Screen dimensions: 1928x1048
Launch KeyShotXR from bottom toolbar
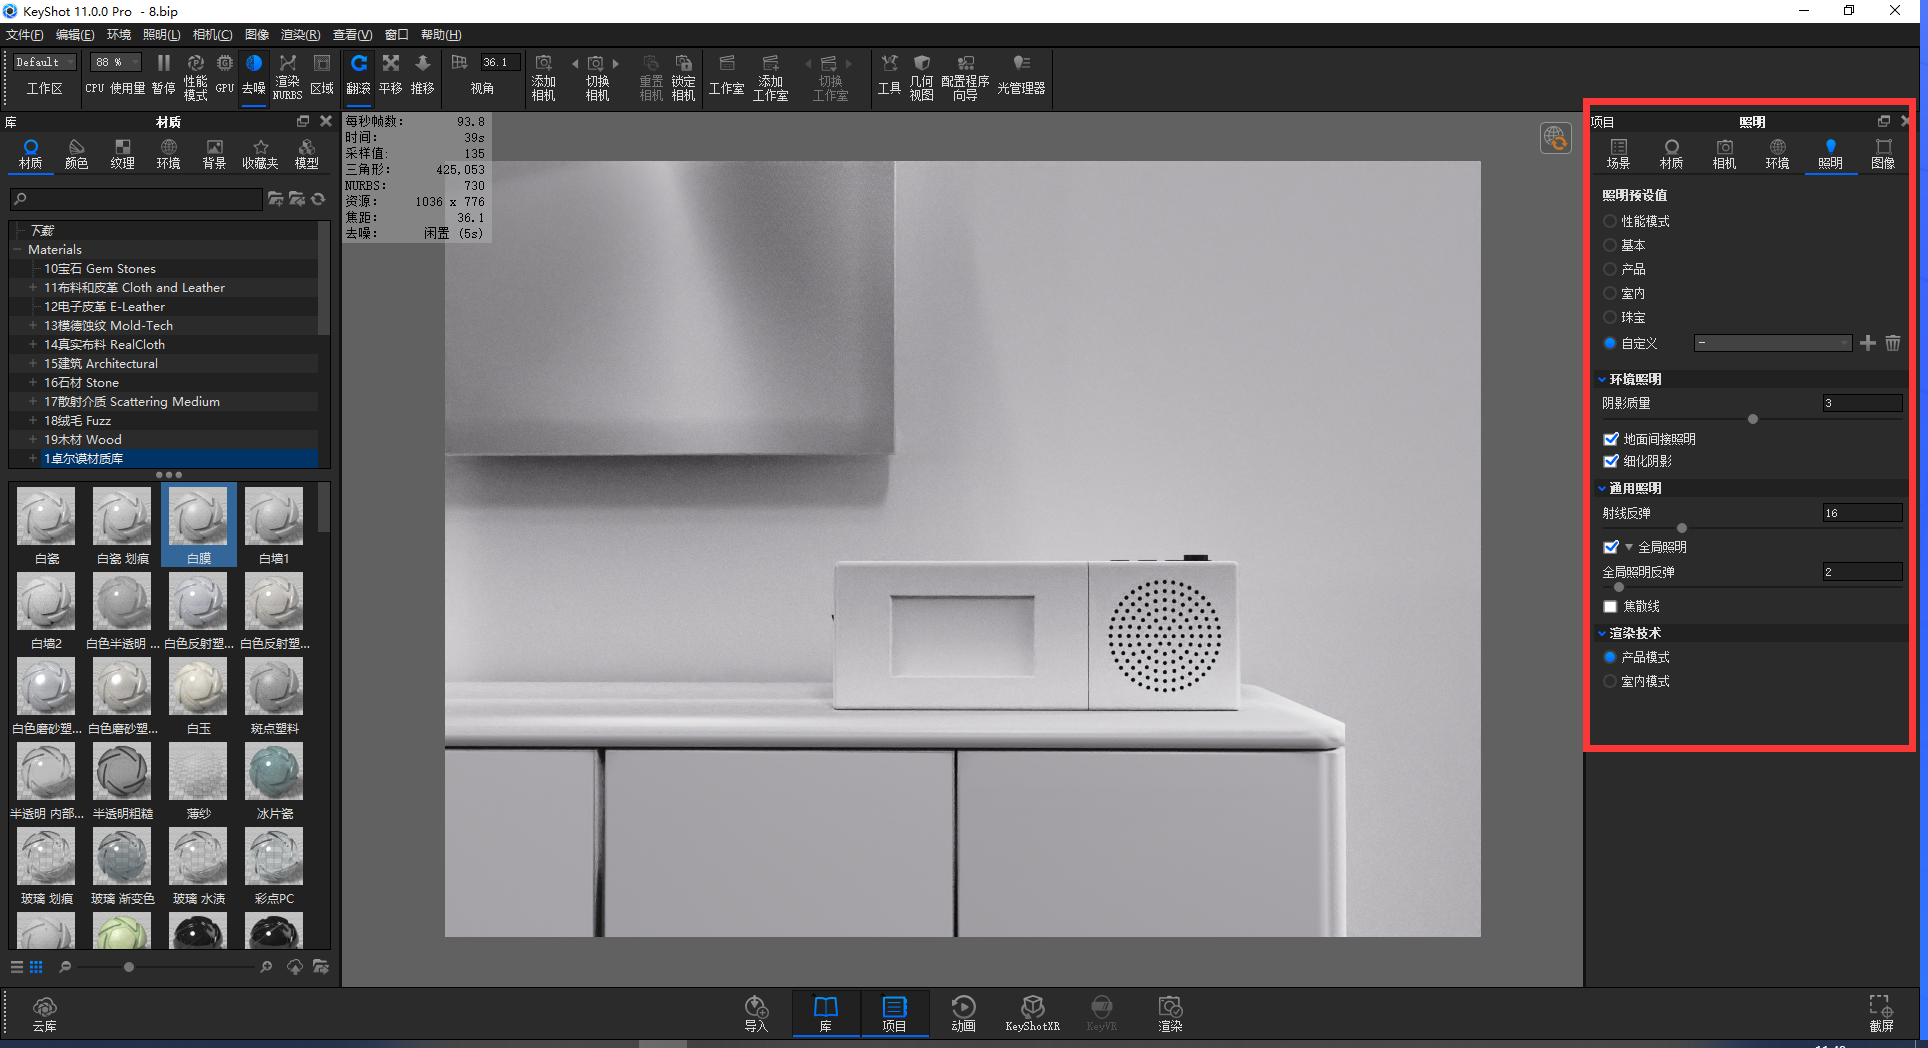pos(1032,1013)
